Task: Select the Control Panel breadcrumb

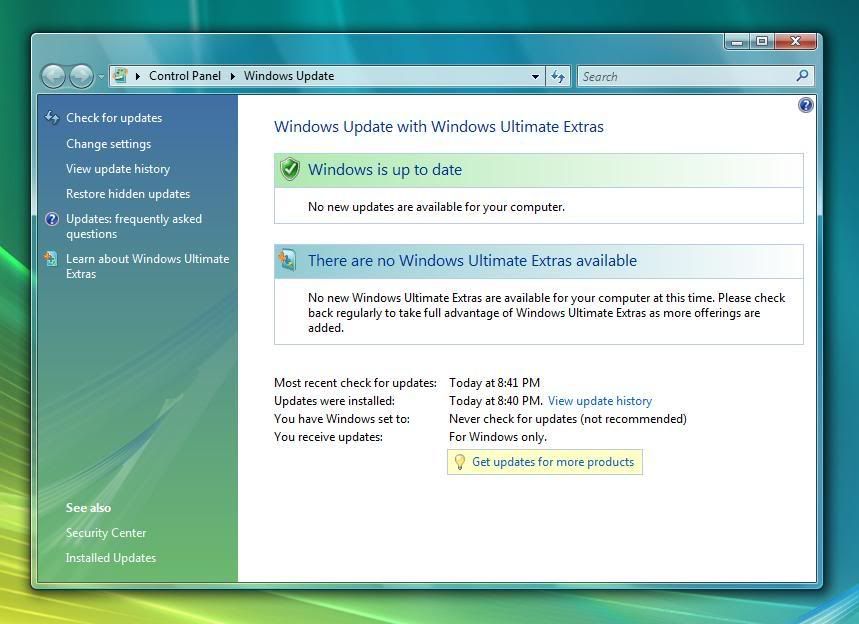Action: (x=185, y=76)
